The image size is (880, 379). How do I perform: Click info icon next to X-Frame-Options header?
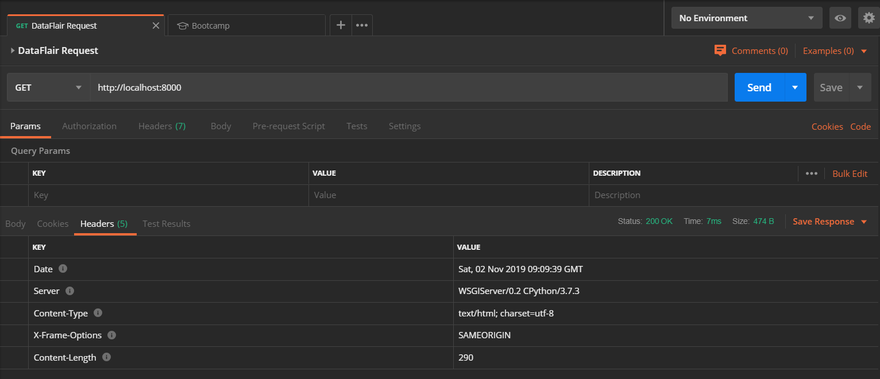[x=111, y=335]
